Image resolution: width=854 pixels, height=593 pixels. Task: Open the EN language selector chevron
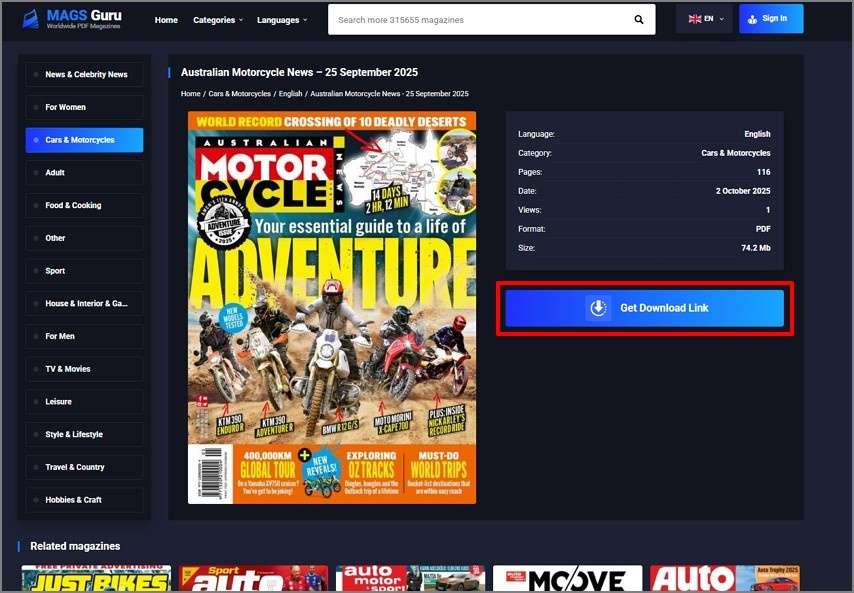pyautogui.click(x=722, y=17)
